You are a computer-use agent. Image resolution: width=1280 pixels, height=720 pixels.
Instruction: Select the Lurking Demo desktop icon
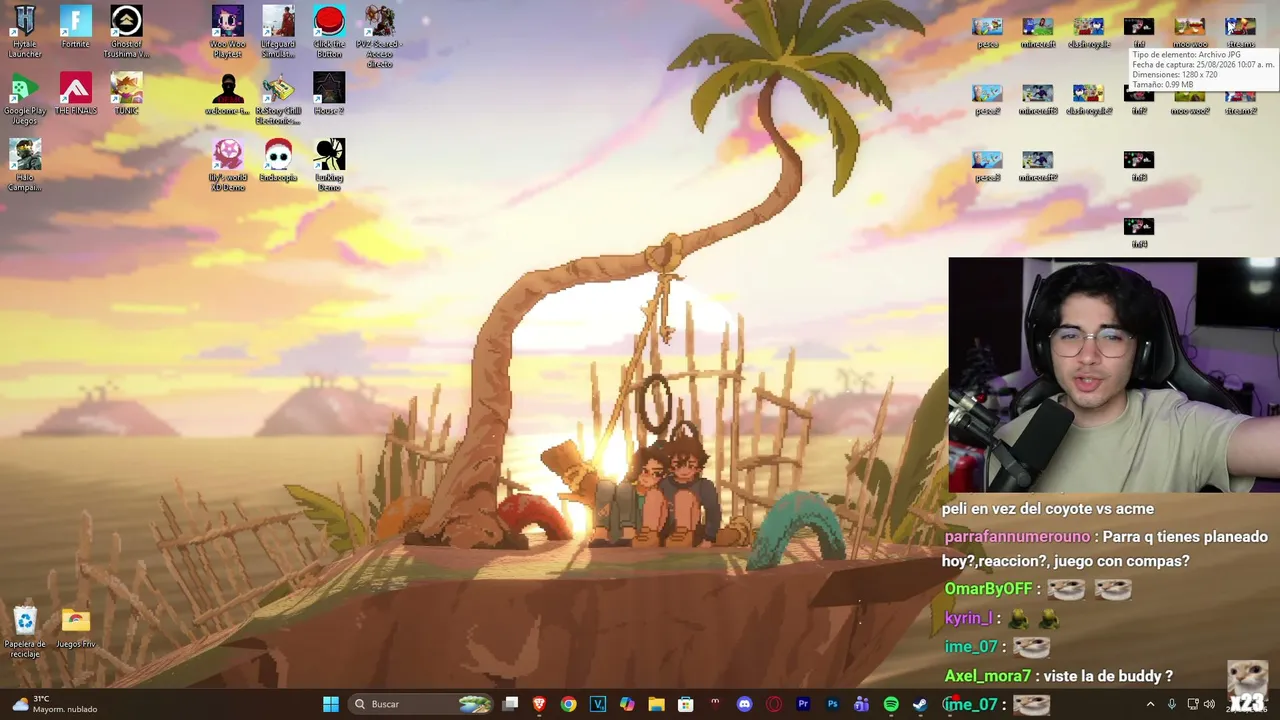coord(329,165)
